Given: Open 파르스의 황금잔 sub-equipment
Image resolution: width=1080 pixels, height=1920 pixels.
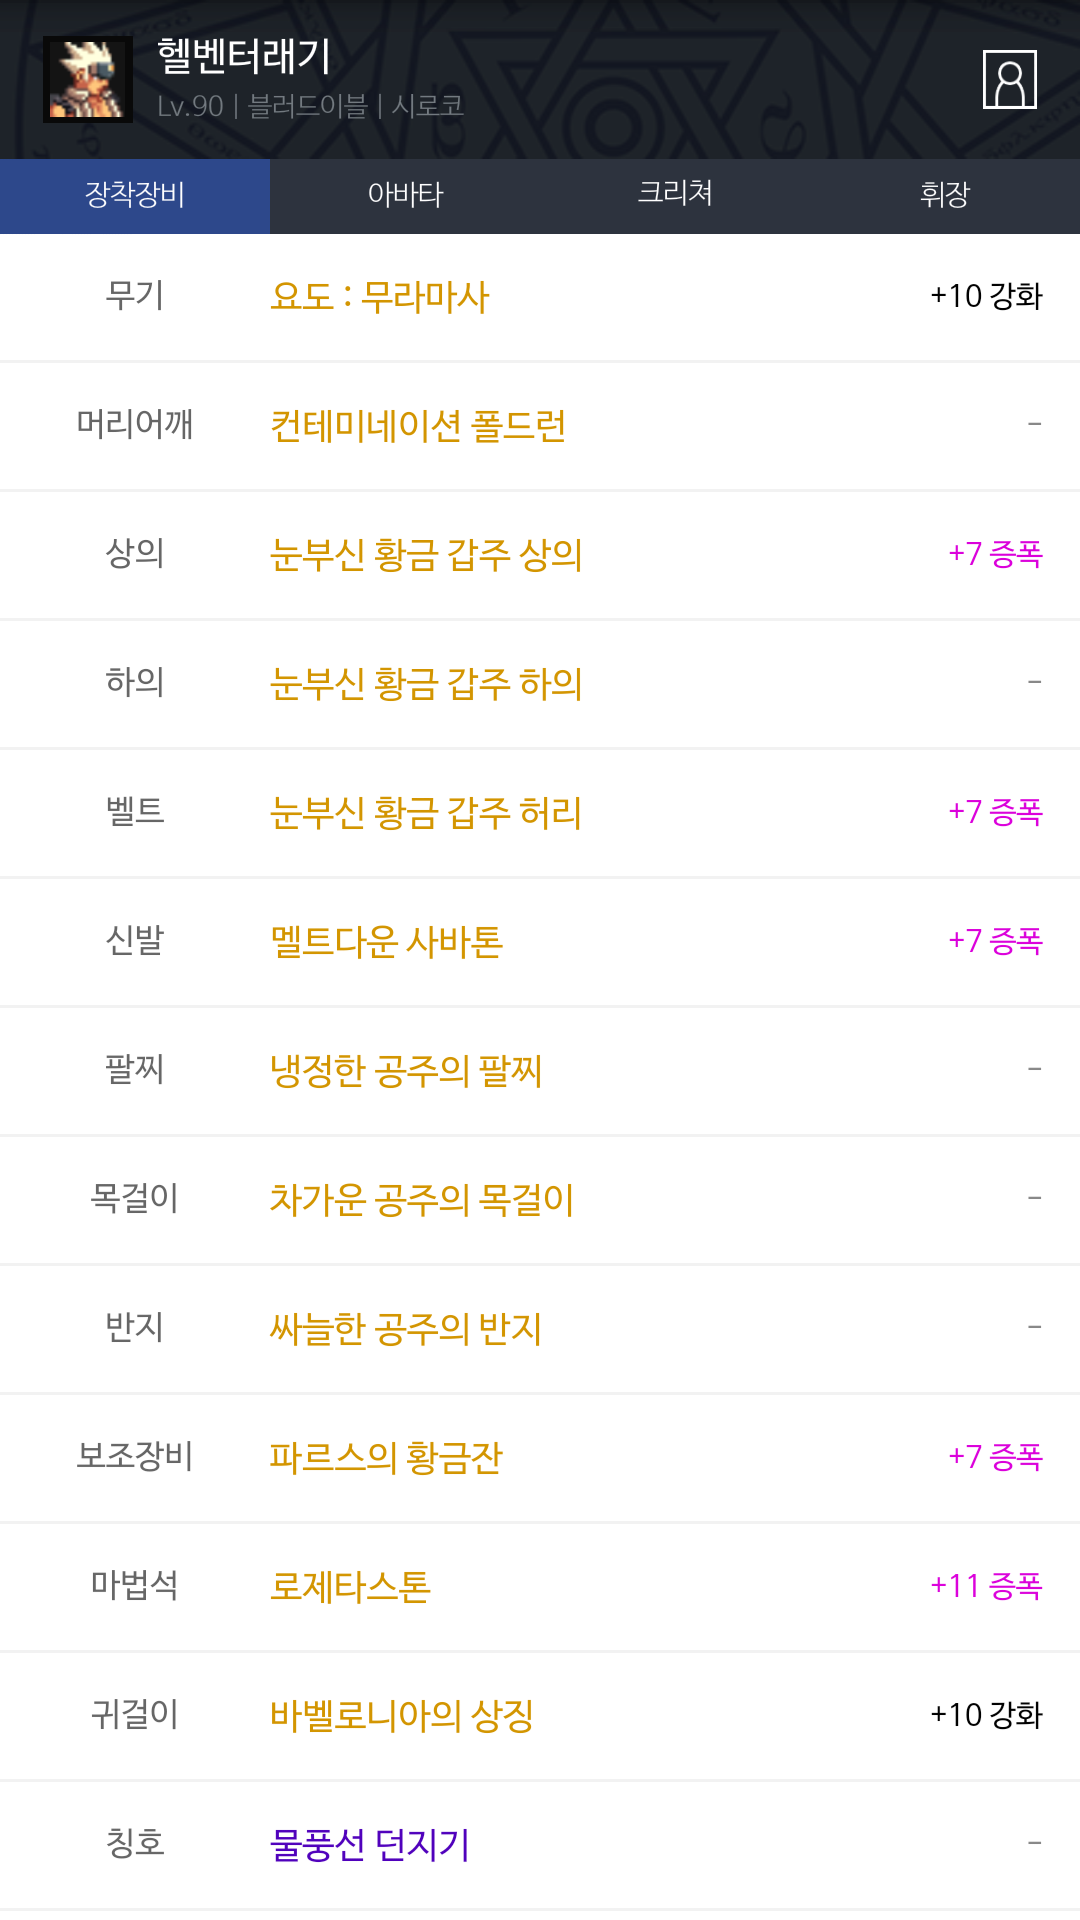Looking at the screenshot, I should (386, 1458).
